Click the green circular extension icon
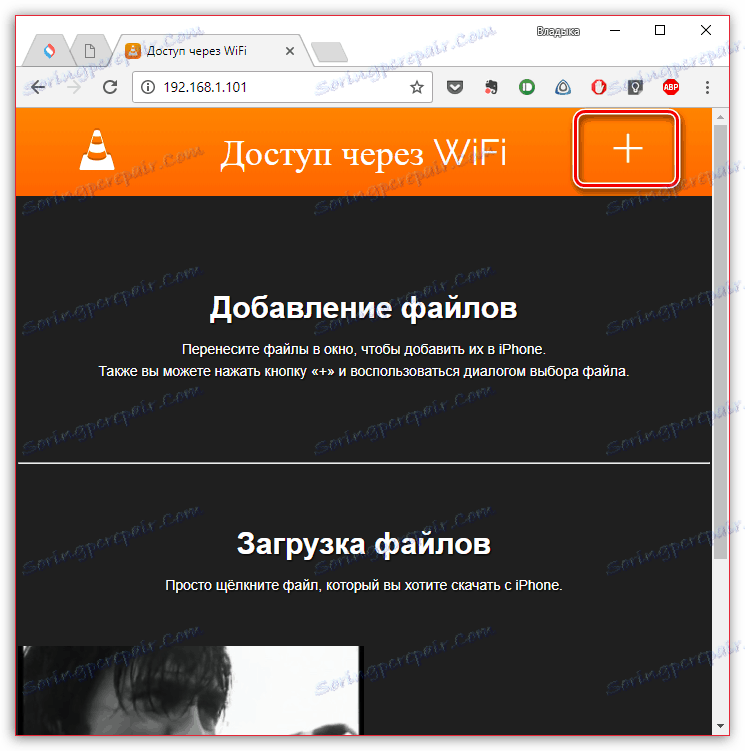 coord(527,87)
